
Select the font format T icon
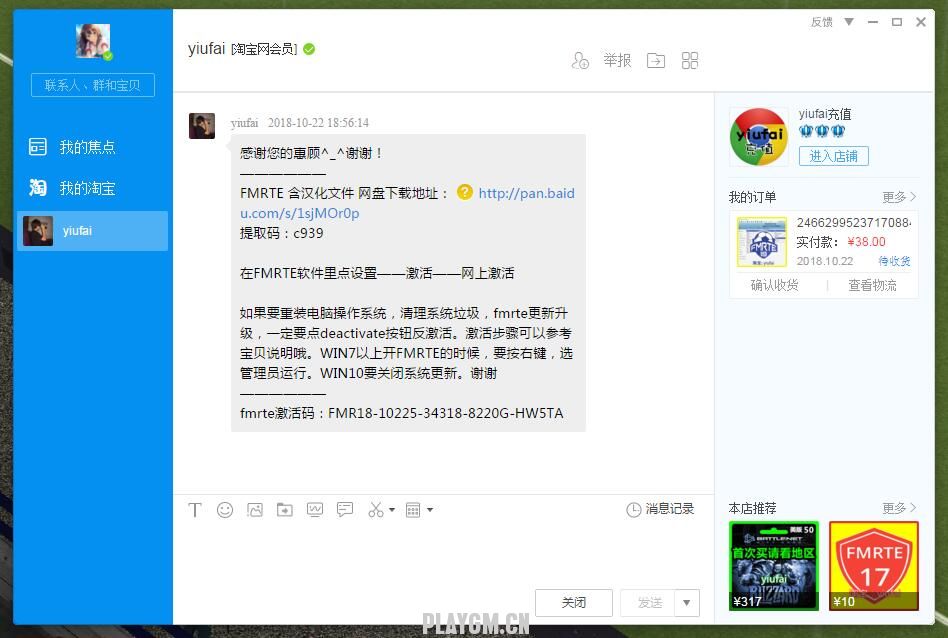tap(195, 510)
